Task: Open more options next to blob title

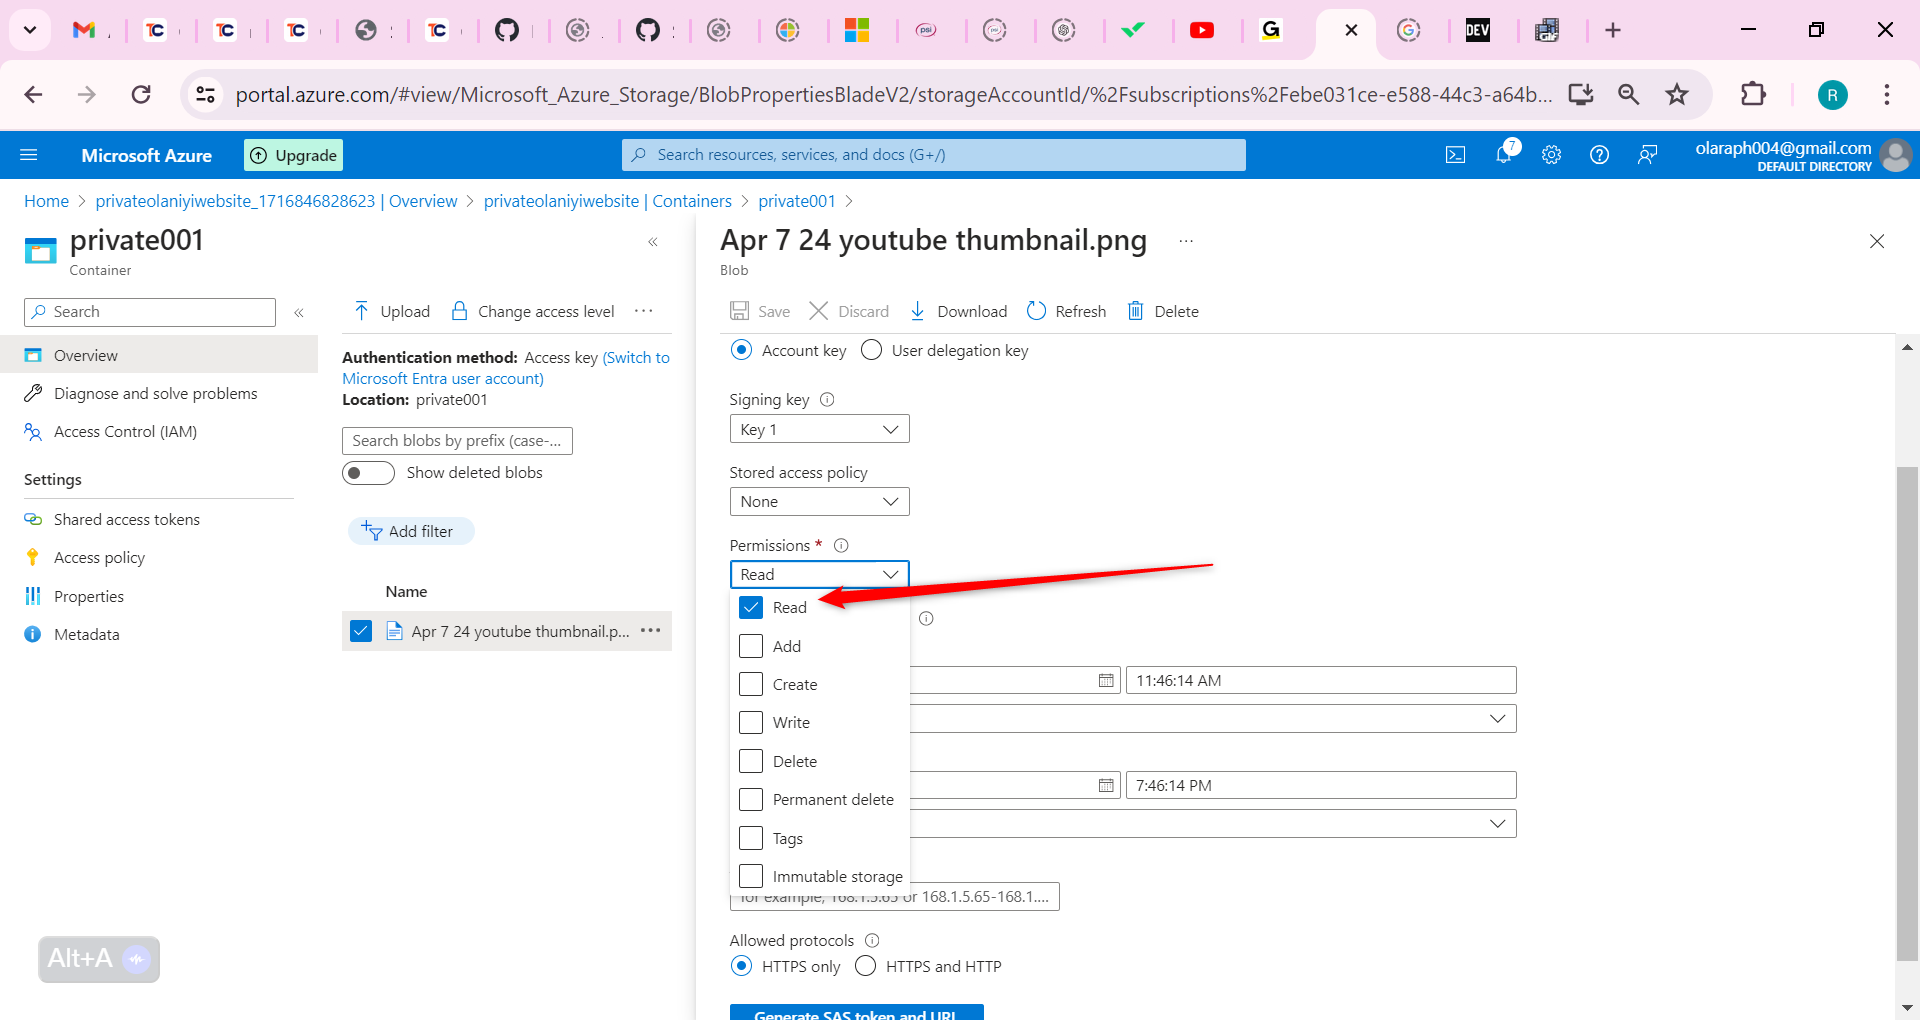Action: coord(1186,241)
